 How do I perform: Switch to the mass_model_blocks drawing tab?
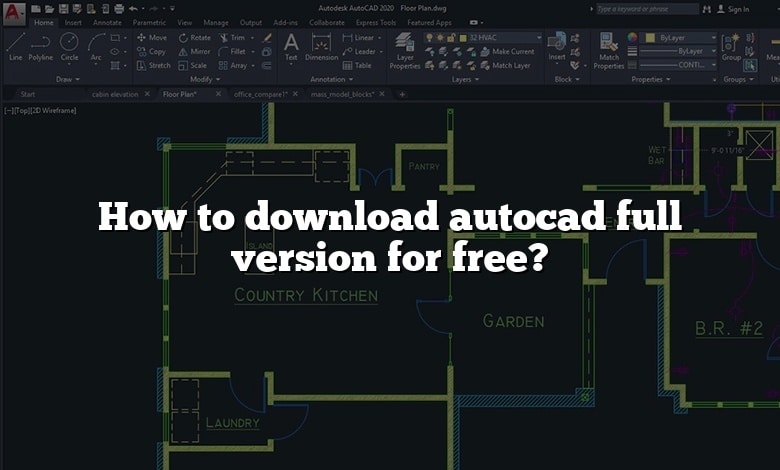(x=343, y=94)
